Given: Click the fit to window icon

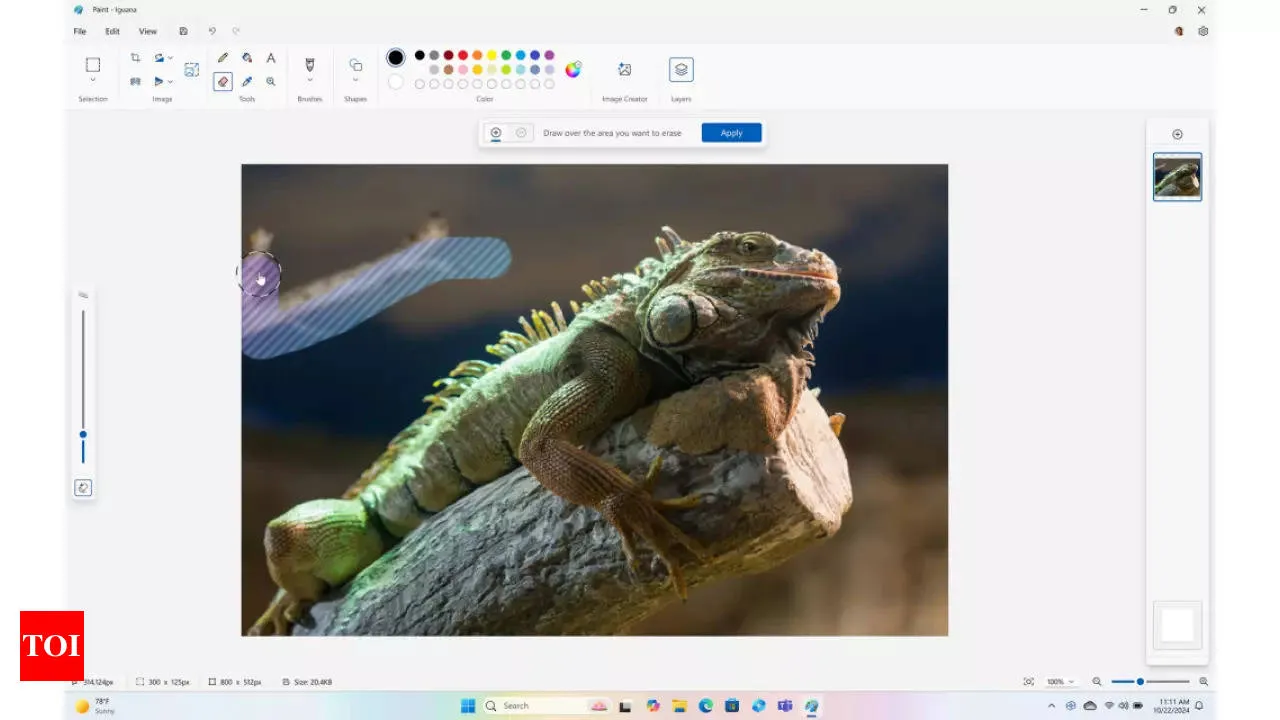Looking at the screenshot, I should click(x=1028, y=682).
